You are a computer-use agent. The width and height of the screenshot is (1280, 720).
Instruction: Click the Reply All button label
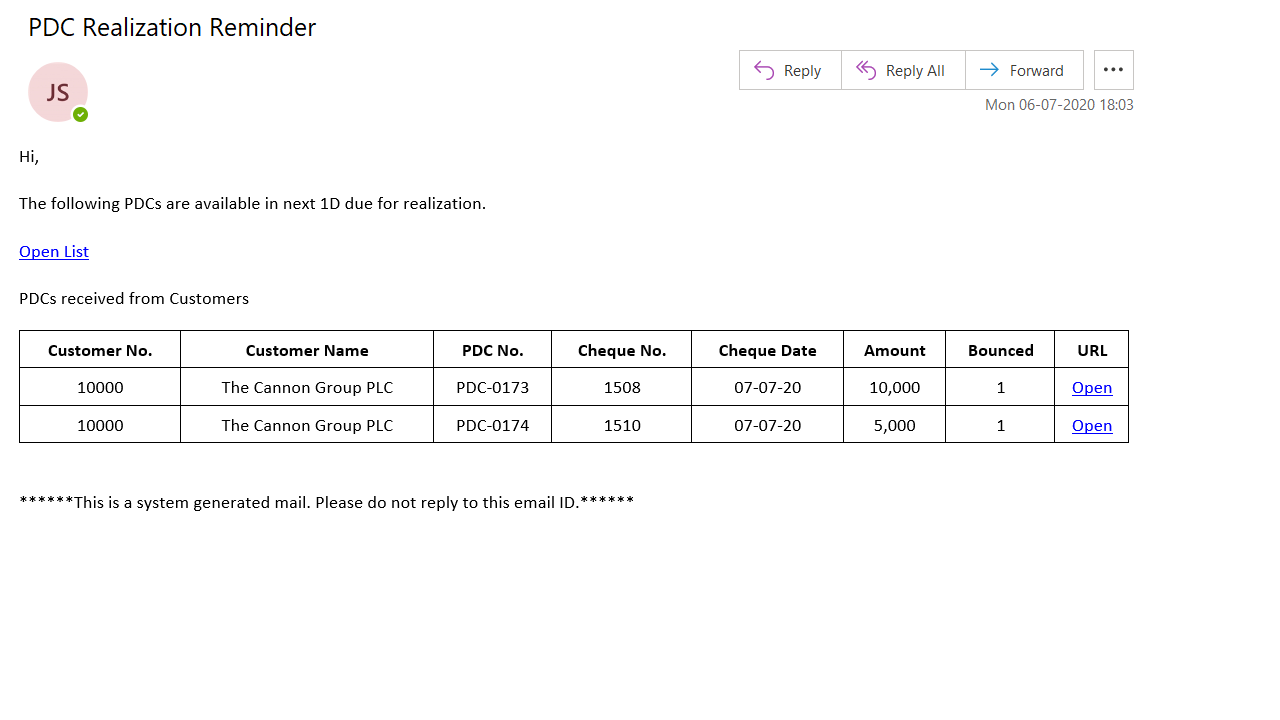click(915, 71)
